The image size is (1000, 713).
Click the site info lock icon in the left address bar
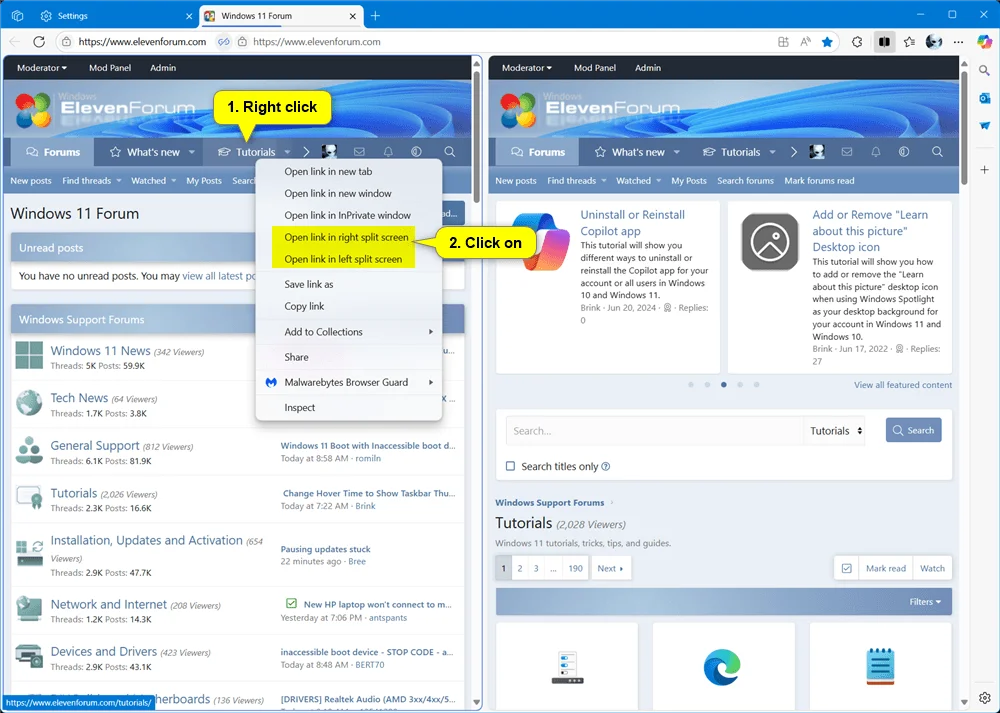66,42
